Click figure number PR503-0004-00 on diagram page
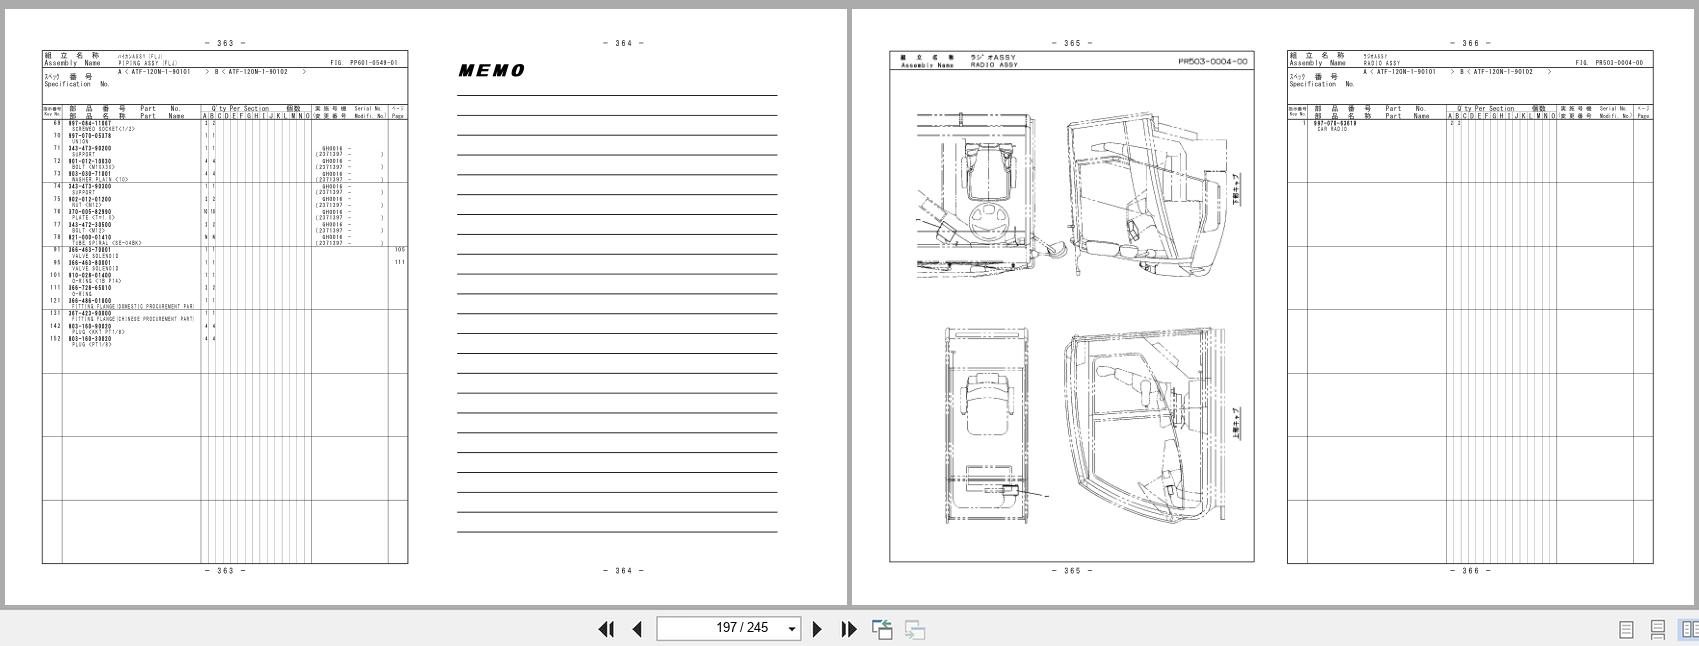The image size is (1699, 646). pyautogui.click(x=1212, y=61)
